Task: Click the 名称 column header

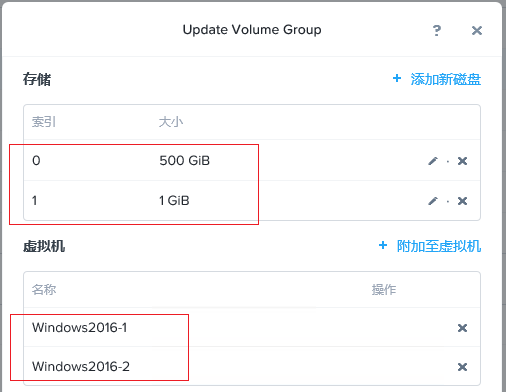Action: (x=44, y=289)
